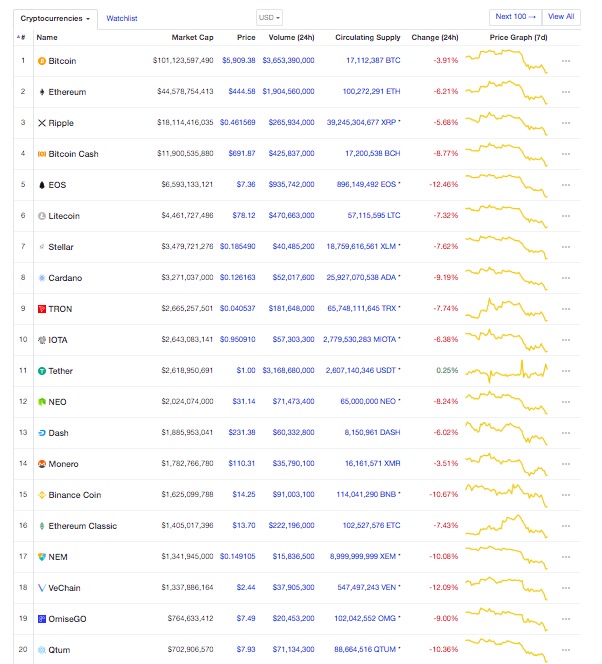The image size is (602, 664).
Task: Click the OmiseGO logo icon
Action: pyautogui.click(x=41, y=619)
